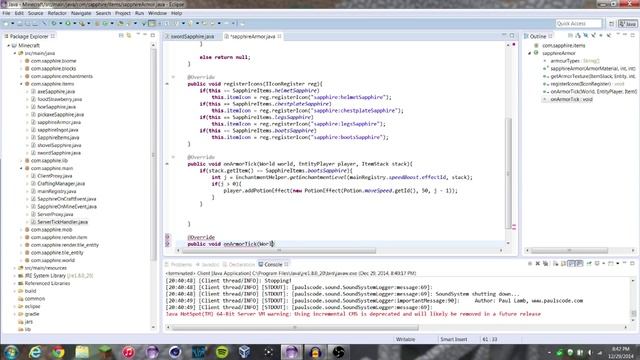Click the Open Perspective icon
The width and height of the screenshot is (640, 360).
click(611, 24)
